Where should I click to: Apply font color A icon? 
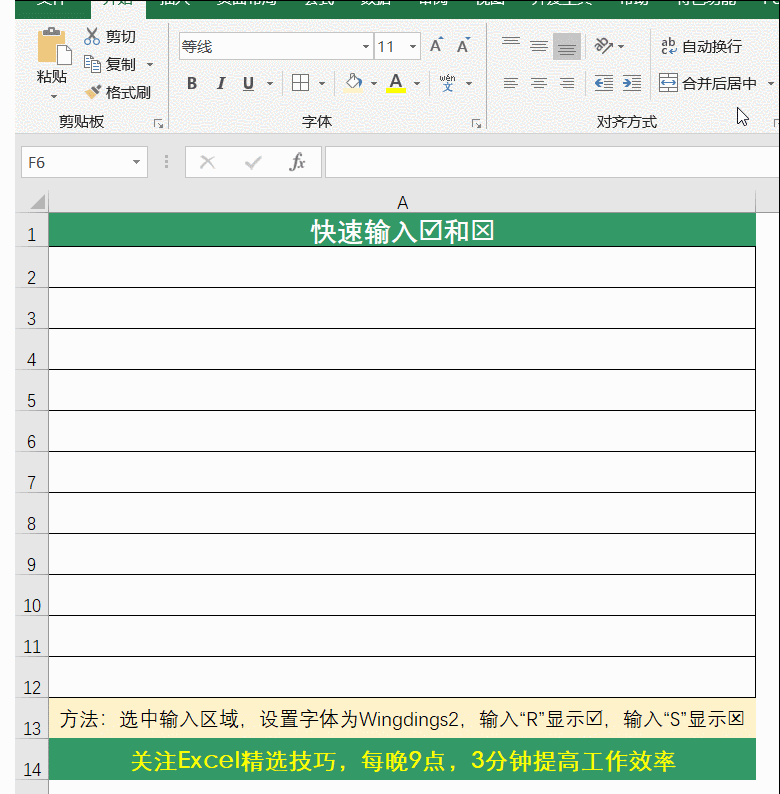396,83
